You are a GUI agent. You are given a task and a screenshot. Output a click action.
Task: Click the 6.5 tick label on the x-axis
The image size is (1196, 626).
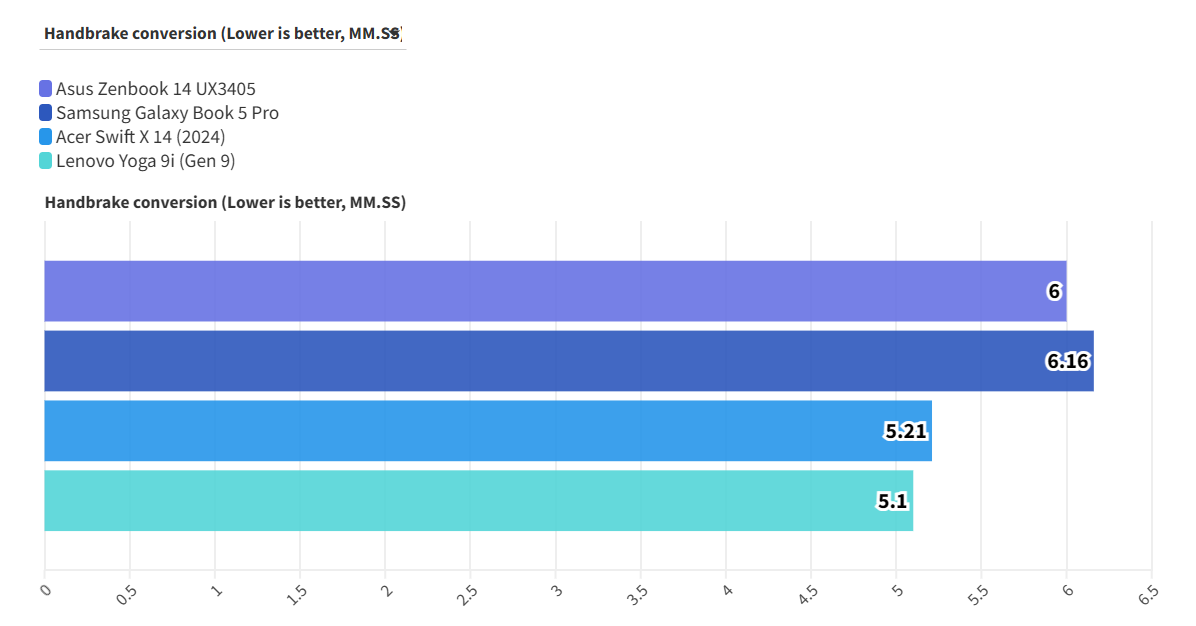[1149, 594]
